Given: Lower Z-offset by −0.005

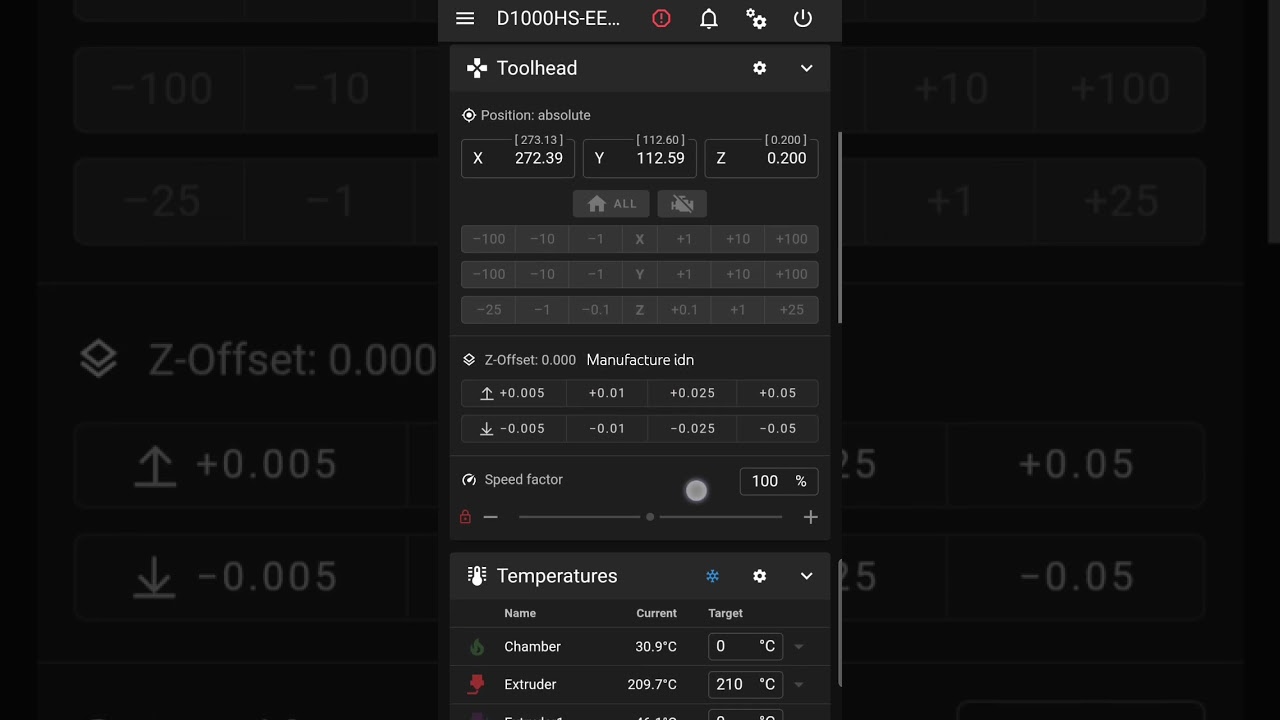Looking at the screenshot, I should click(x=513, y=429).
